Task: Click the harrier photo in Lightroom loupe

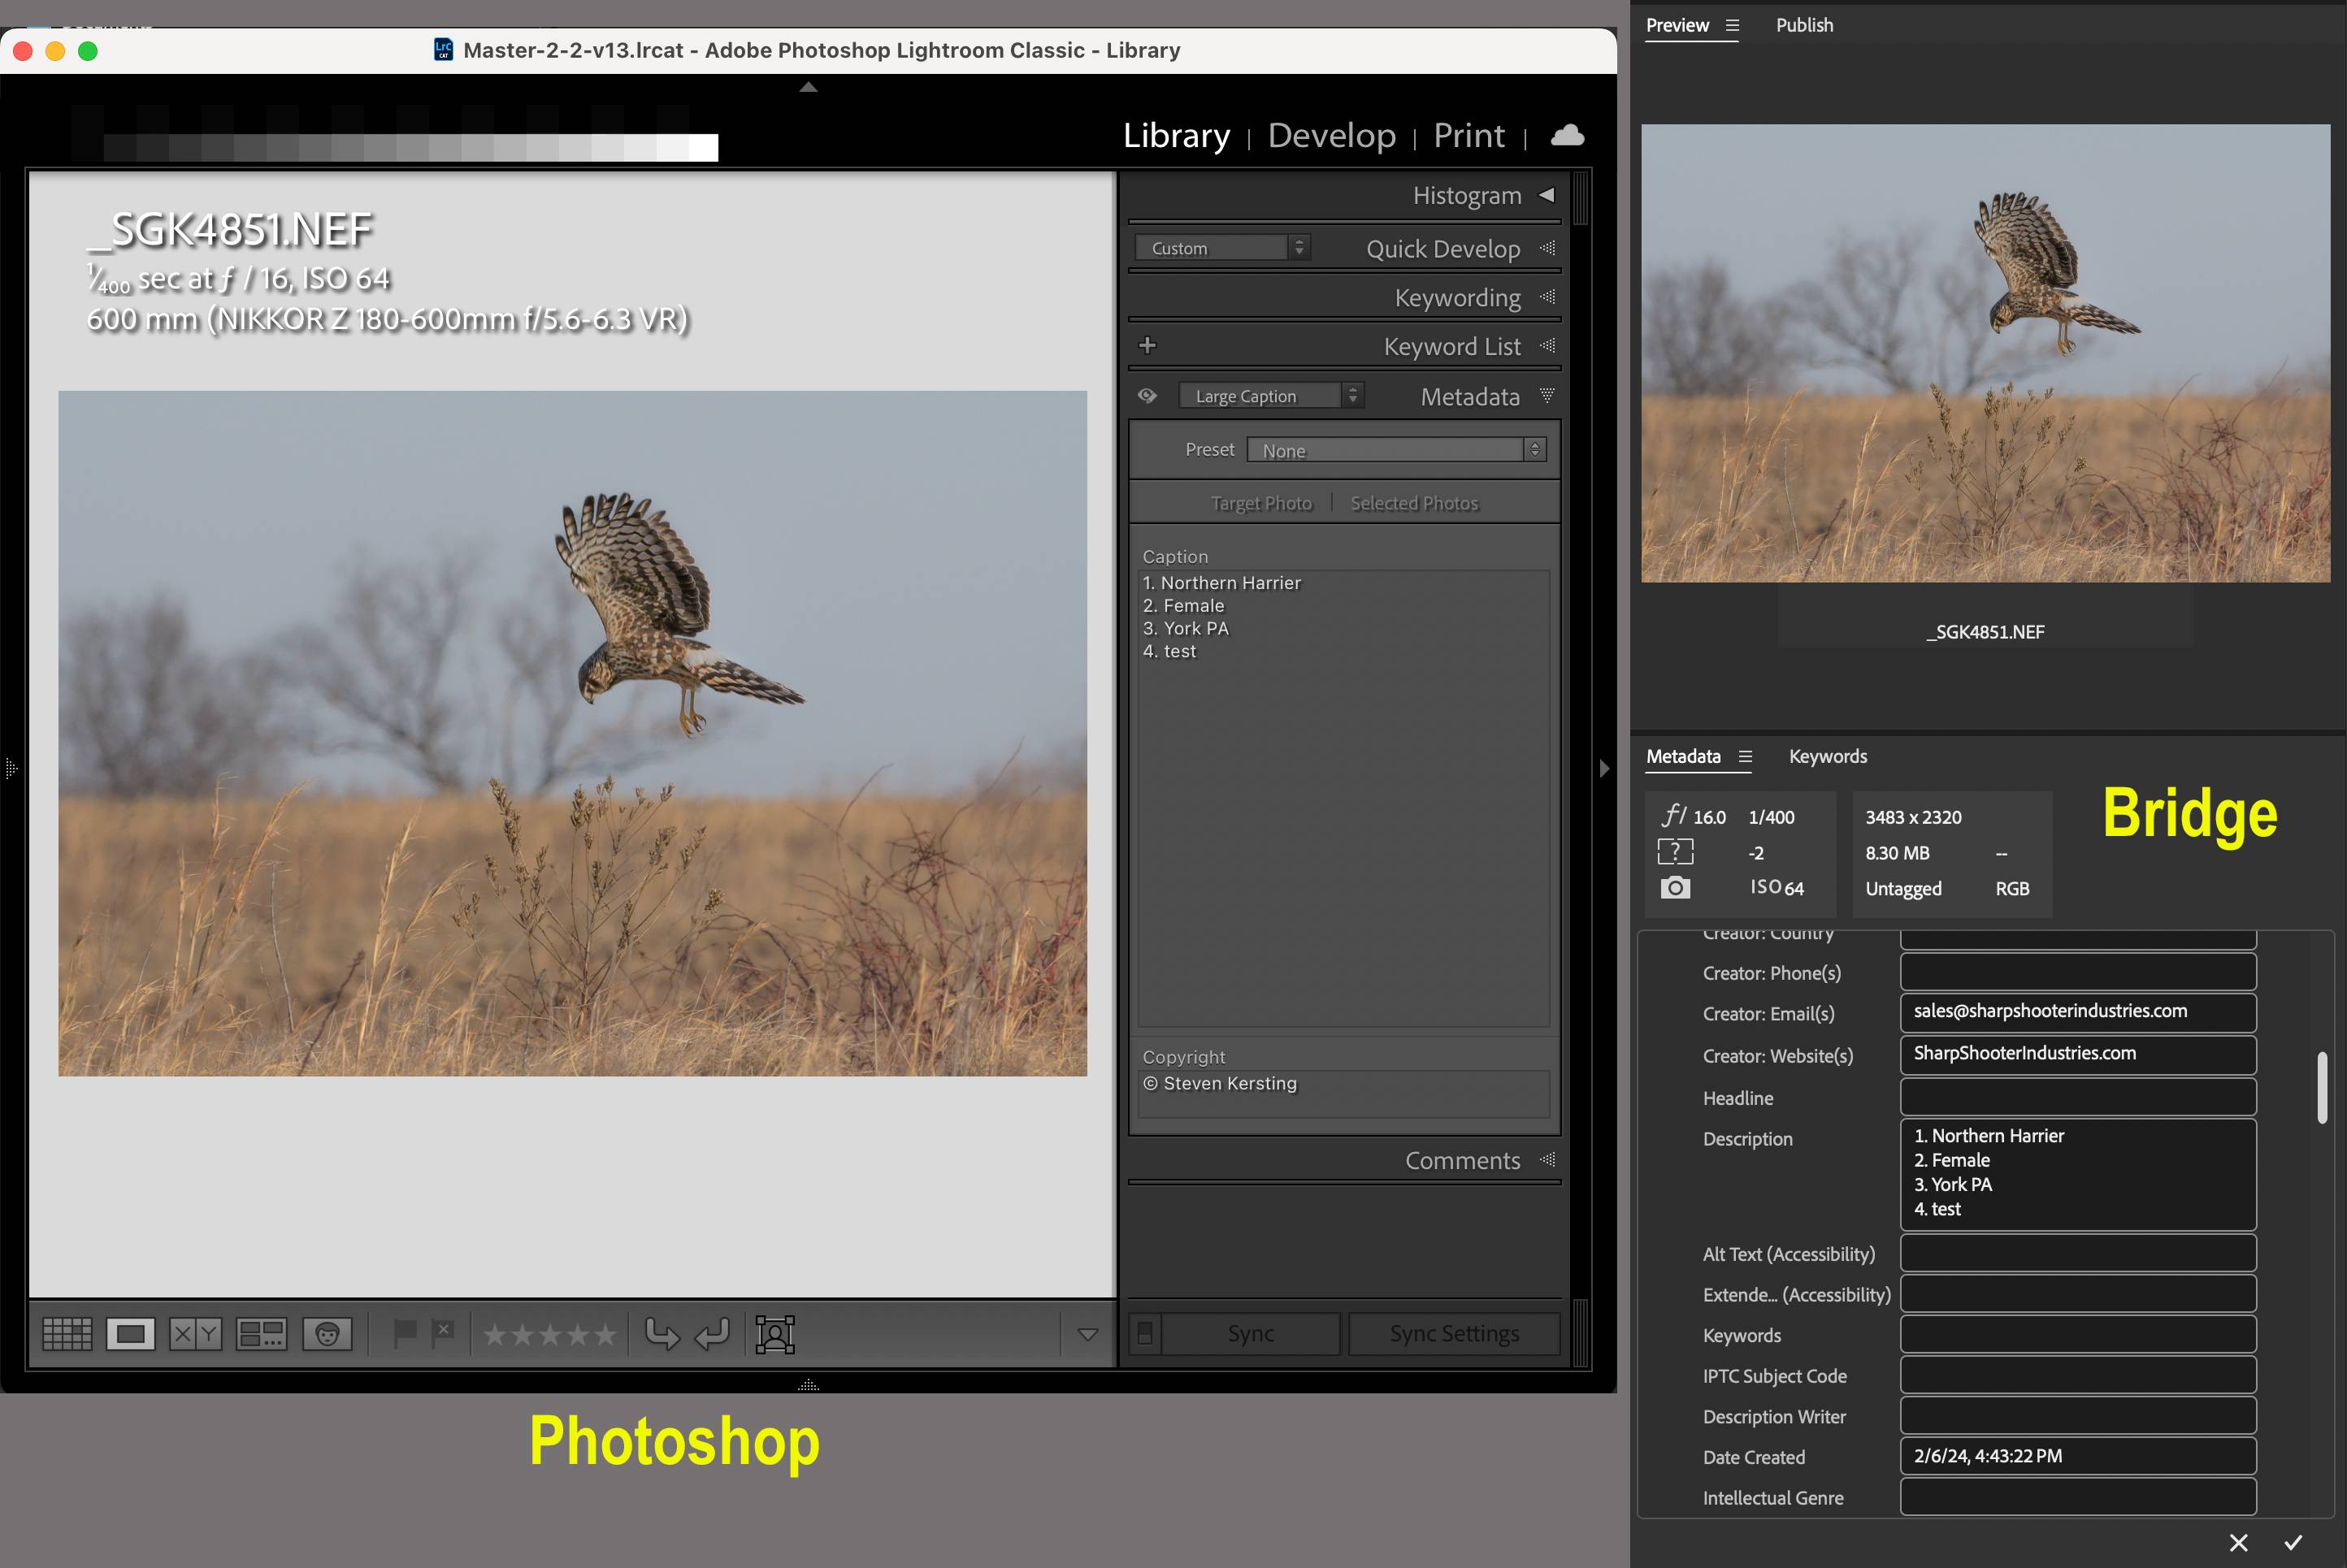Action: tap(572, 733)
